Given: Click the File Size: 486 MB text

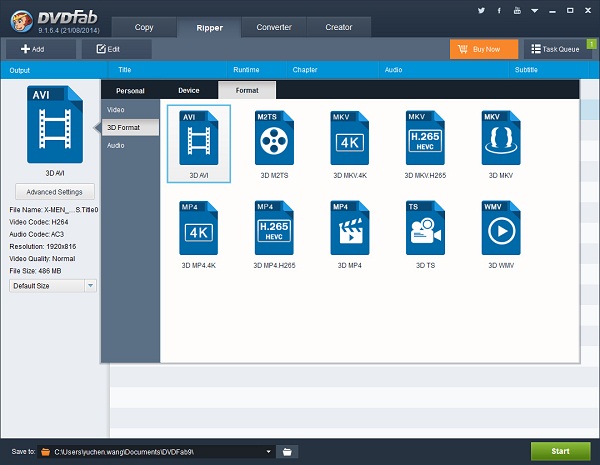Looking at the screenshot, I should pos(35,271).
